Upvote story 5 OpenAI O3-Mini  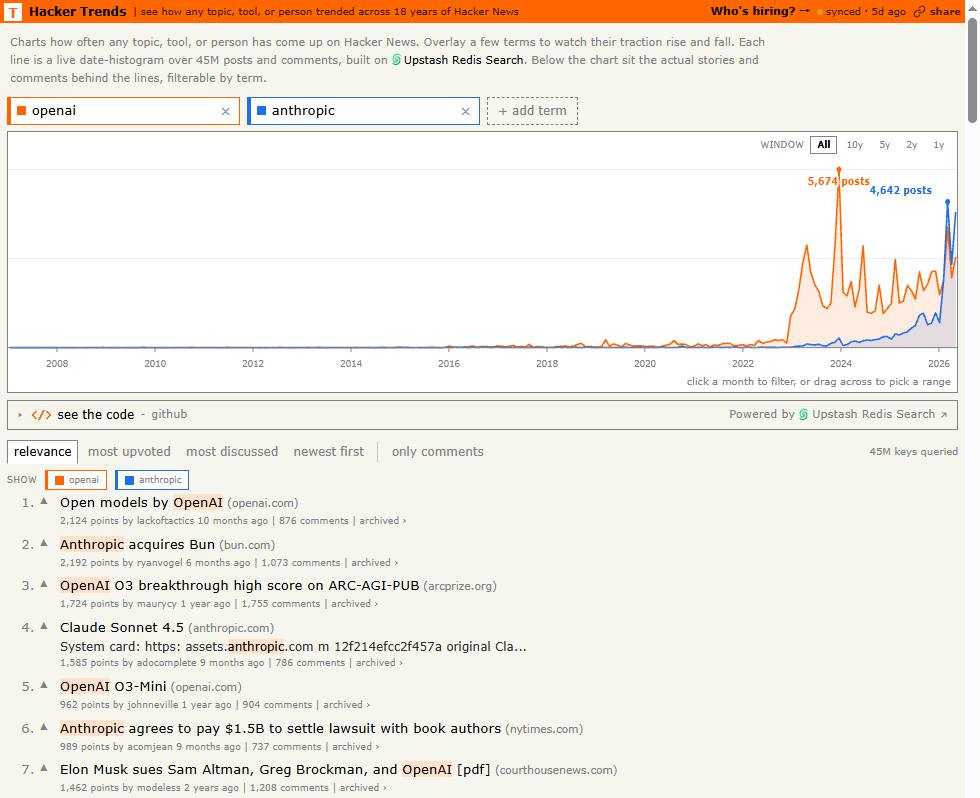click(x=44, y=685)
